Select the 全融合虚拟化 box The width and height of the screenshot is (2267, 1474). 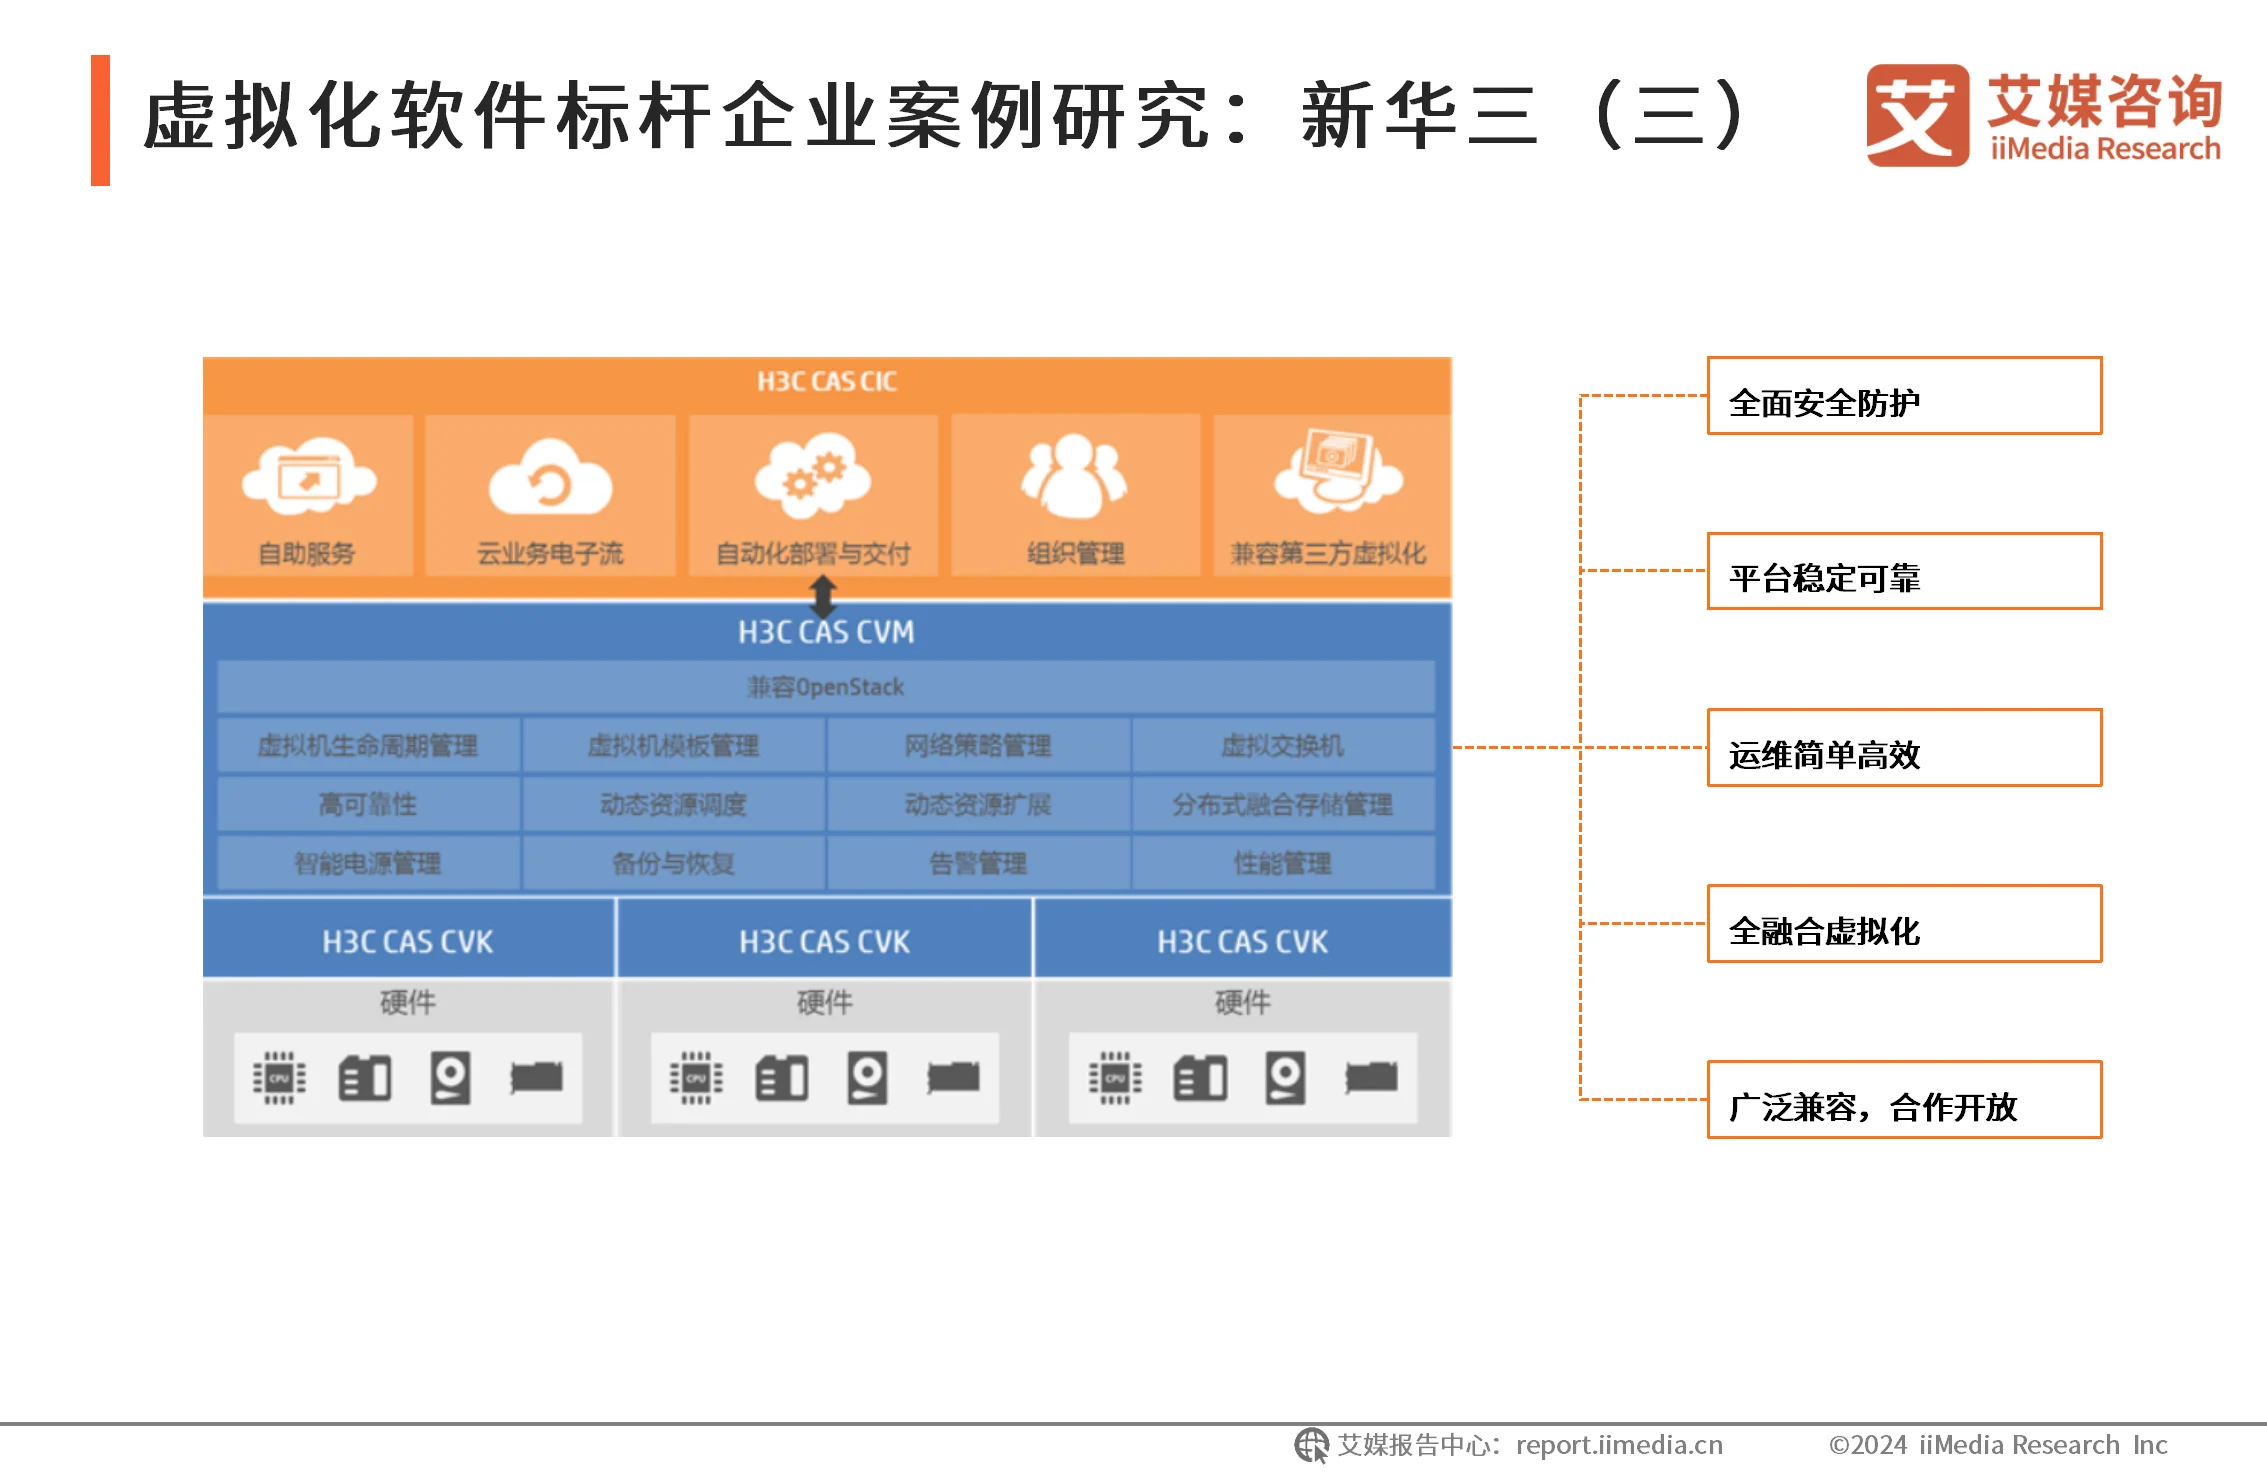pyautogui.click(x=1904, y=924)
